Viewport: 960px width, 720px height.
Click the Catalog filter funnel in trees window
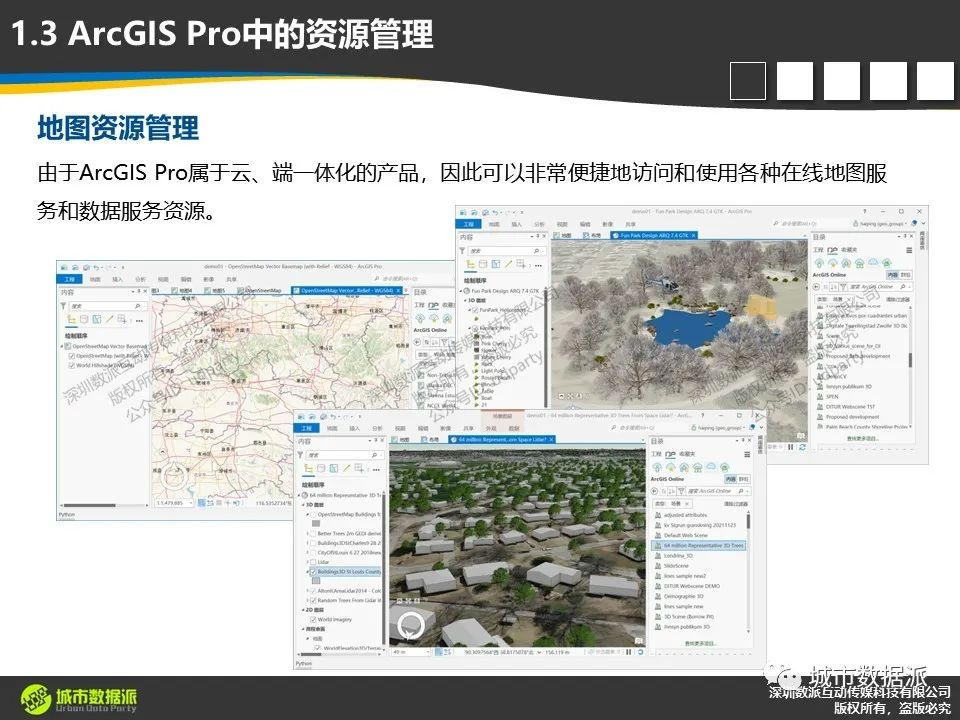[681, 491]
